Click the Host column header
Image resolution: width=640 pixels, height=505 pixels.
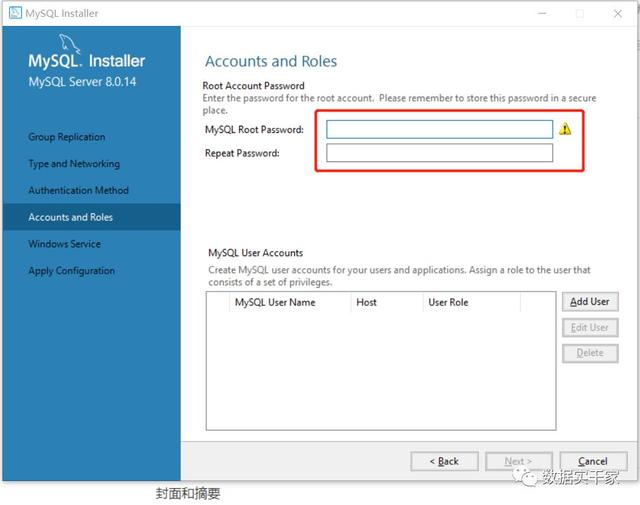coord(387,302)
